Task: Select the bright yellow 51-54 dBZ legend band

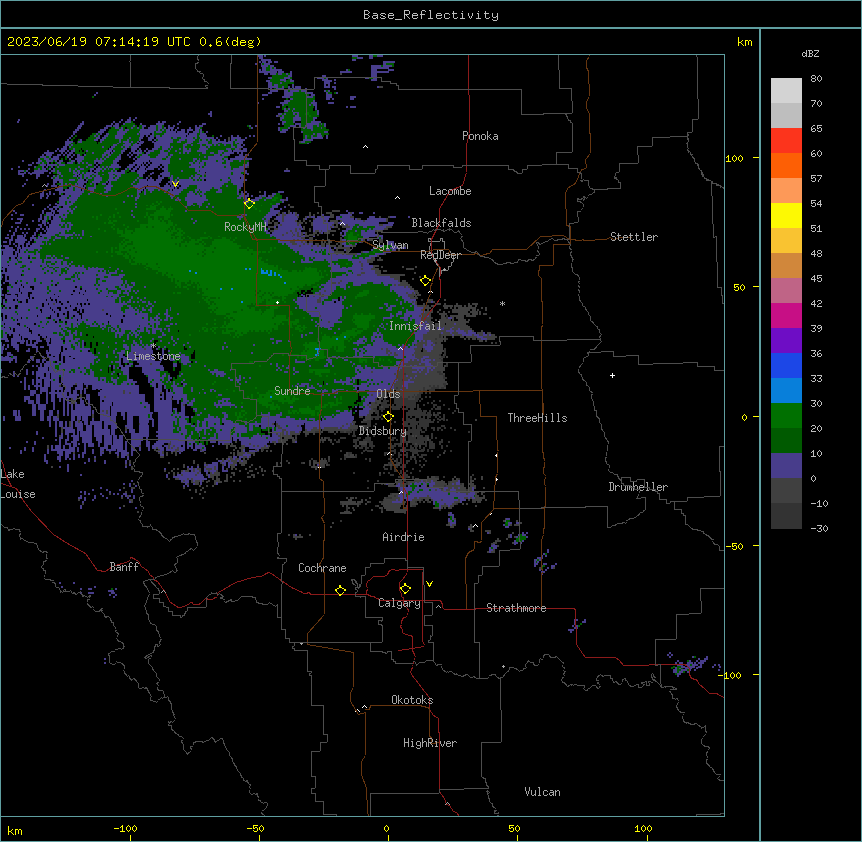Action: pos(786,215)
